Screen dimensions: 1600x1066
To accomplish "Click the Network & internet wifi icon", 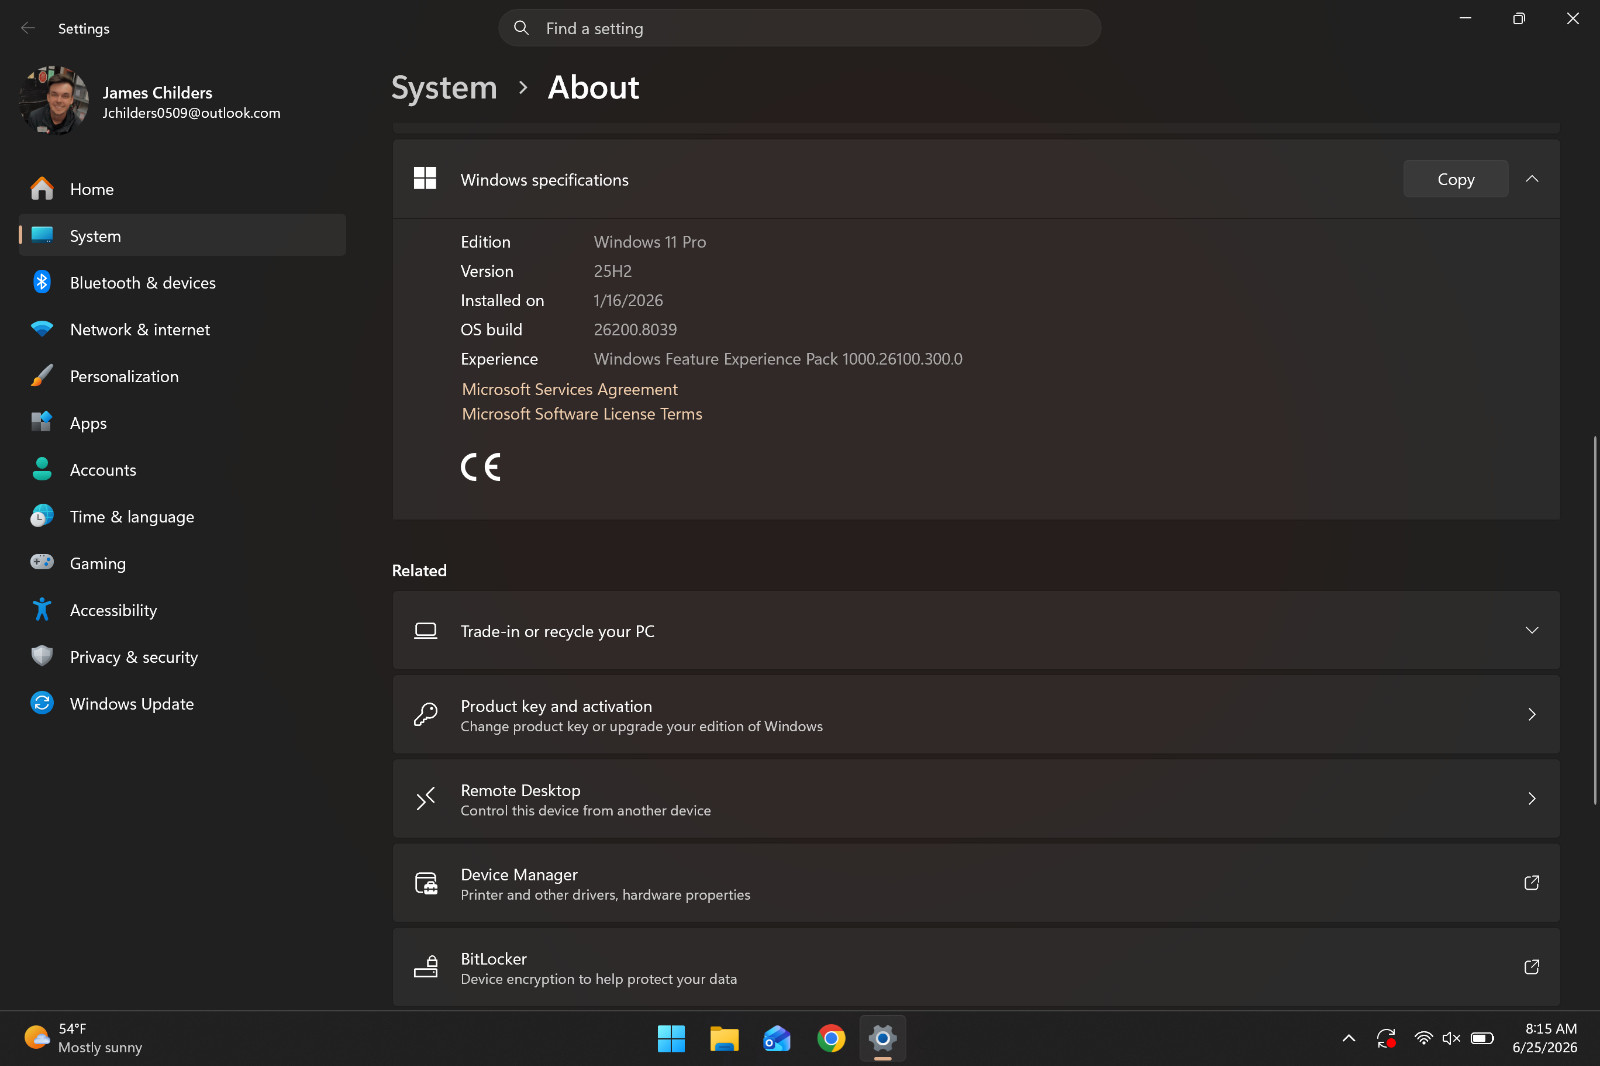I will point(42,329).
